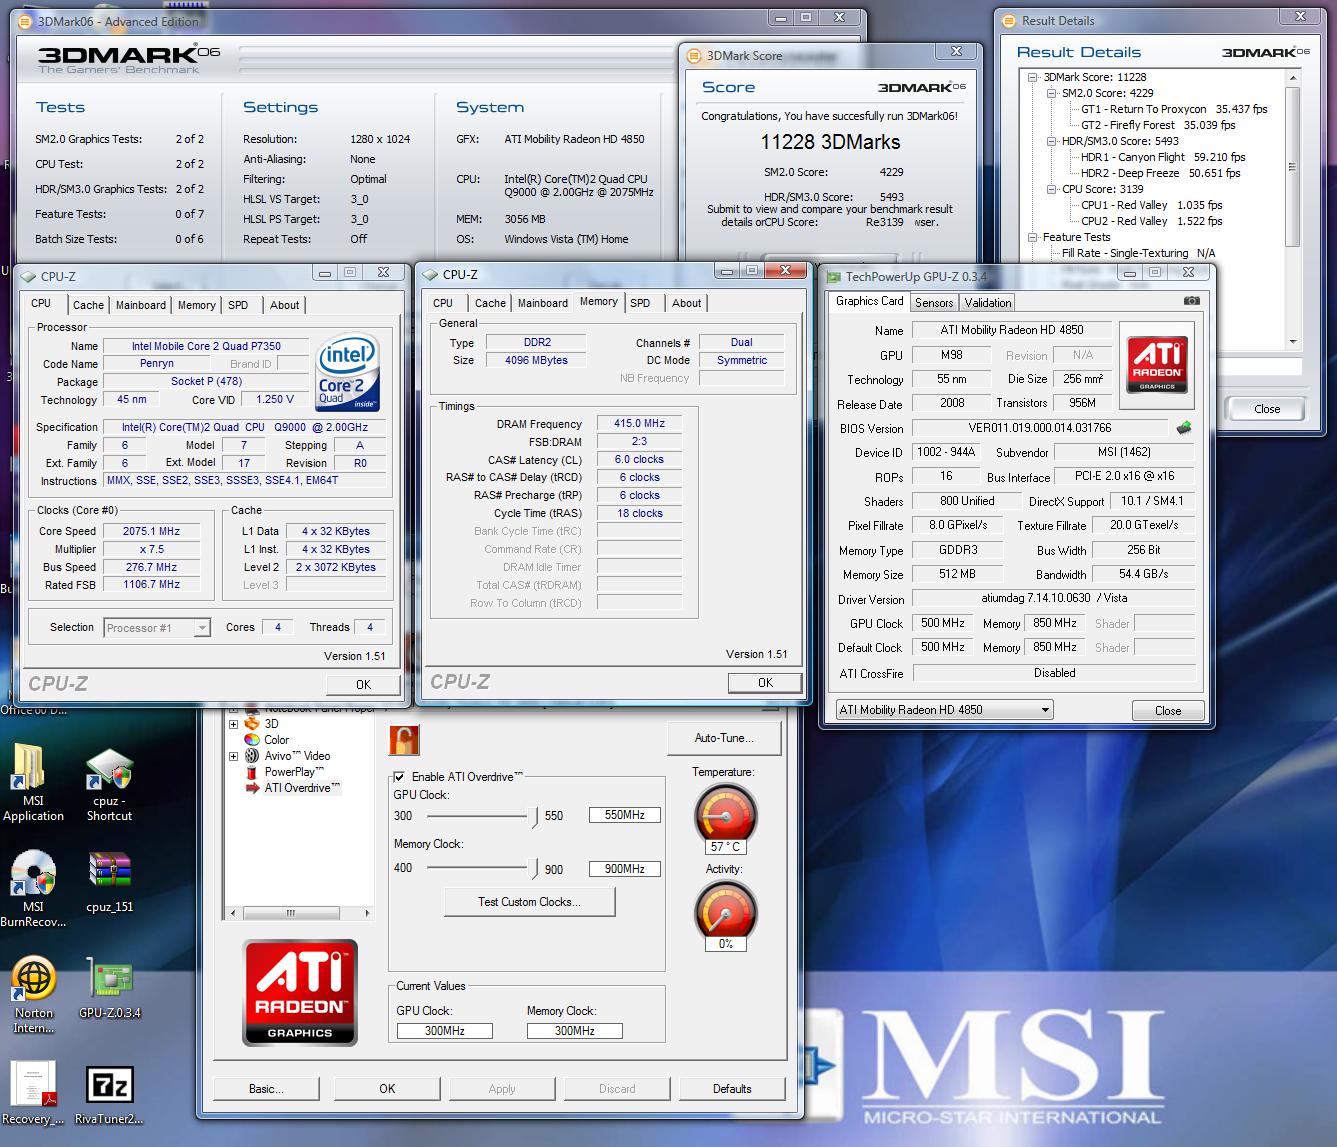1337x1147 pixels.
Task: Click the Memory Clock slider handle
Action: (533, 868)
